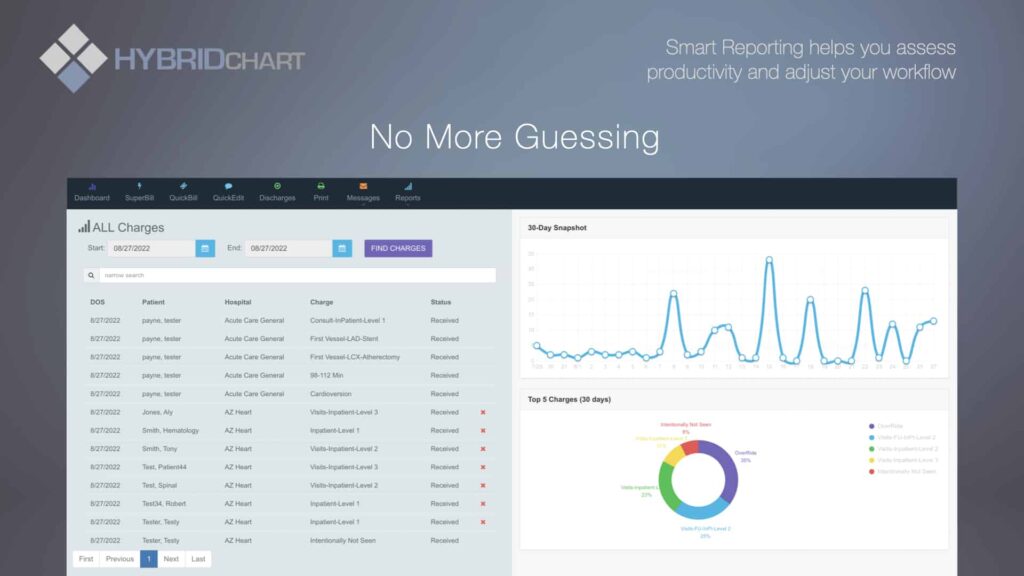Delete the Smith, Hematology charge row
Screen dimensions: 1024x576
[483, 430]
